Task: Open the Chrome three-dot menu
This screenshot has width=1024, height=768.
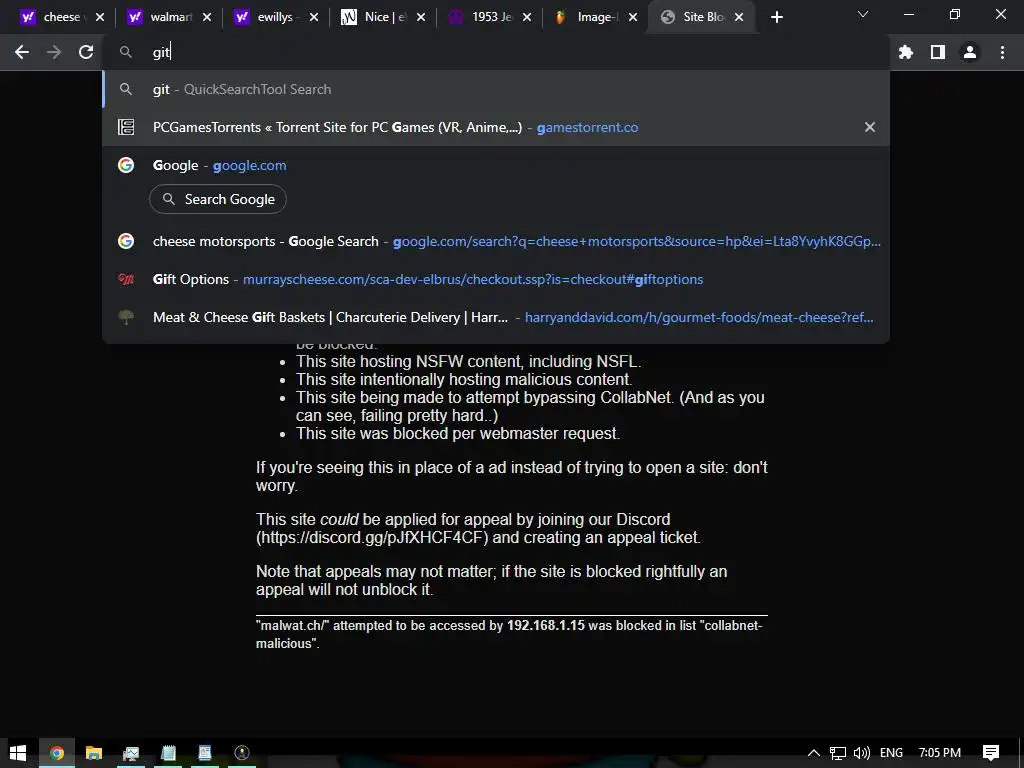Action: coord(1002,52)
